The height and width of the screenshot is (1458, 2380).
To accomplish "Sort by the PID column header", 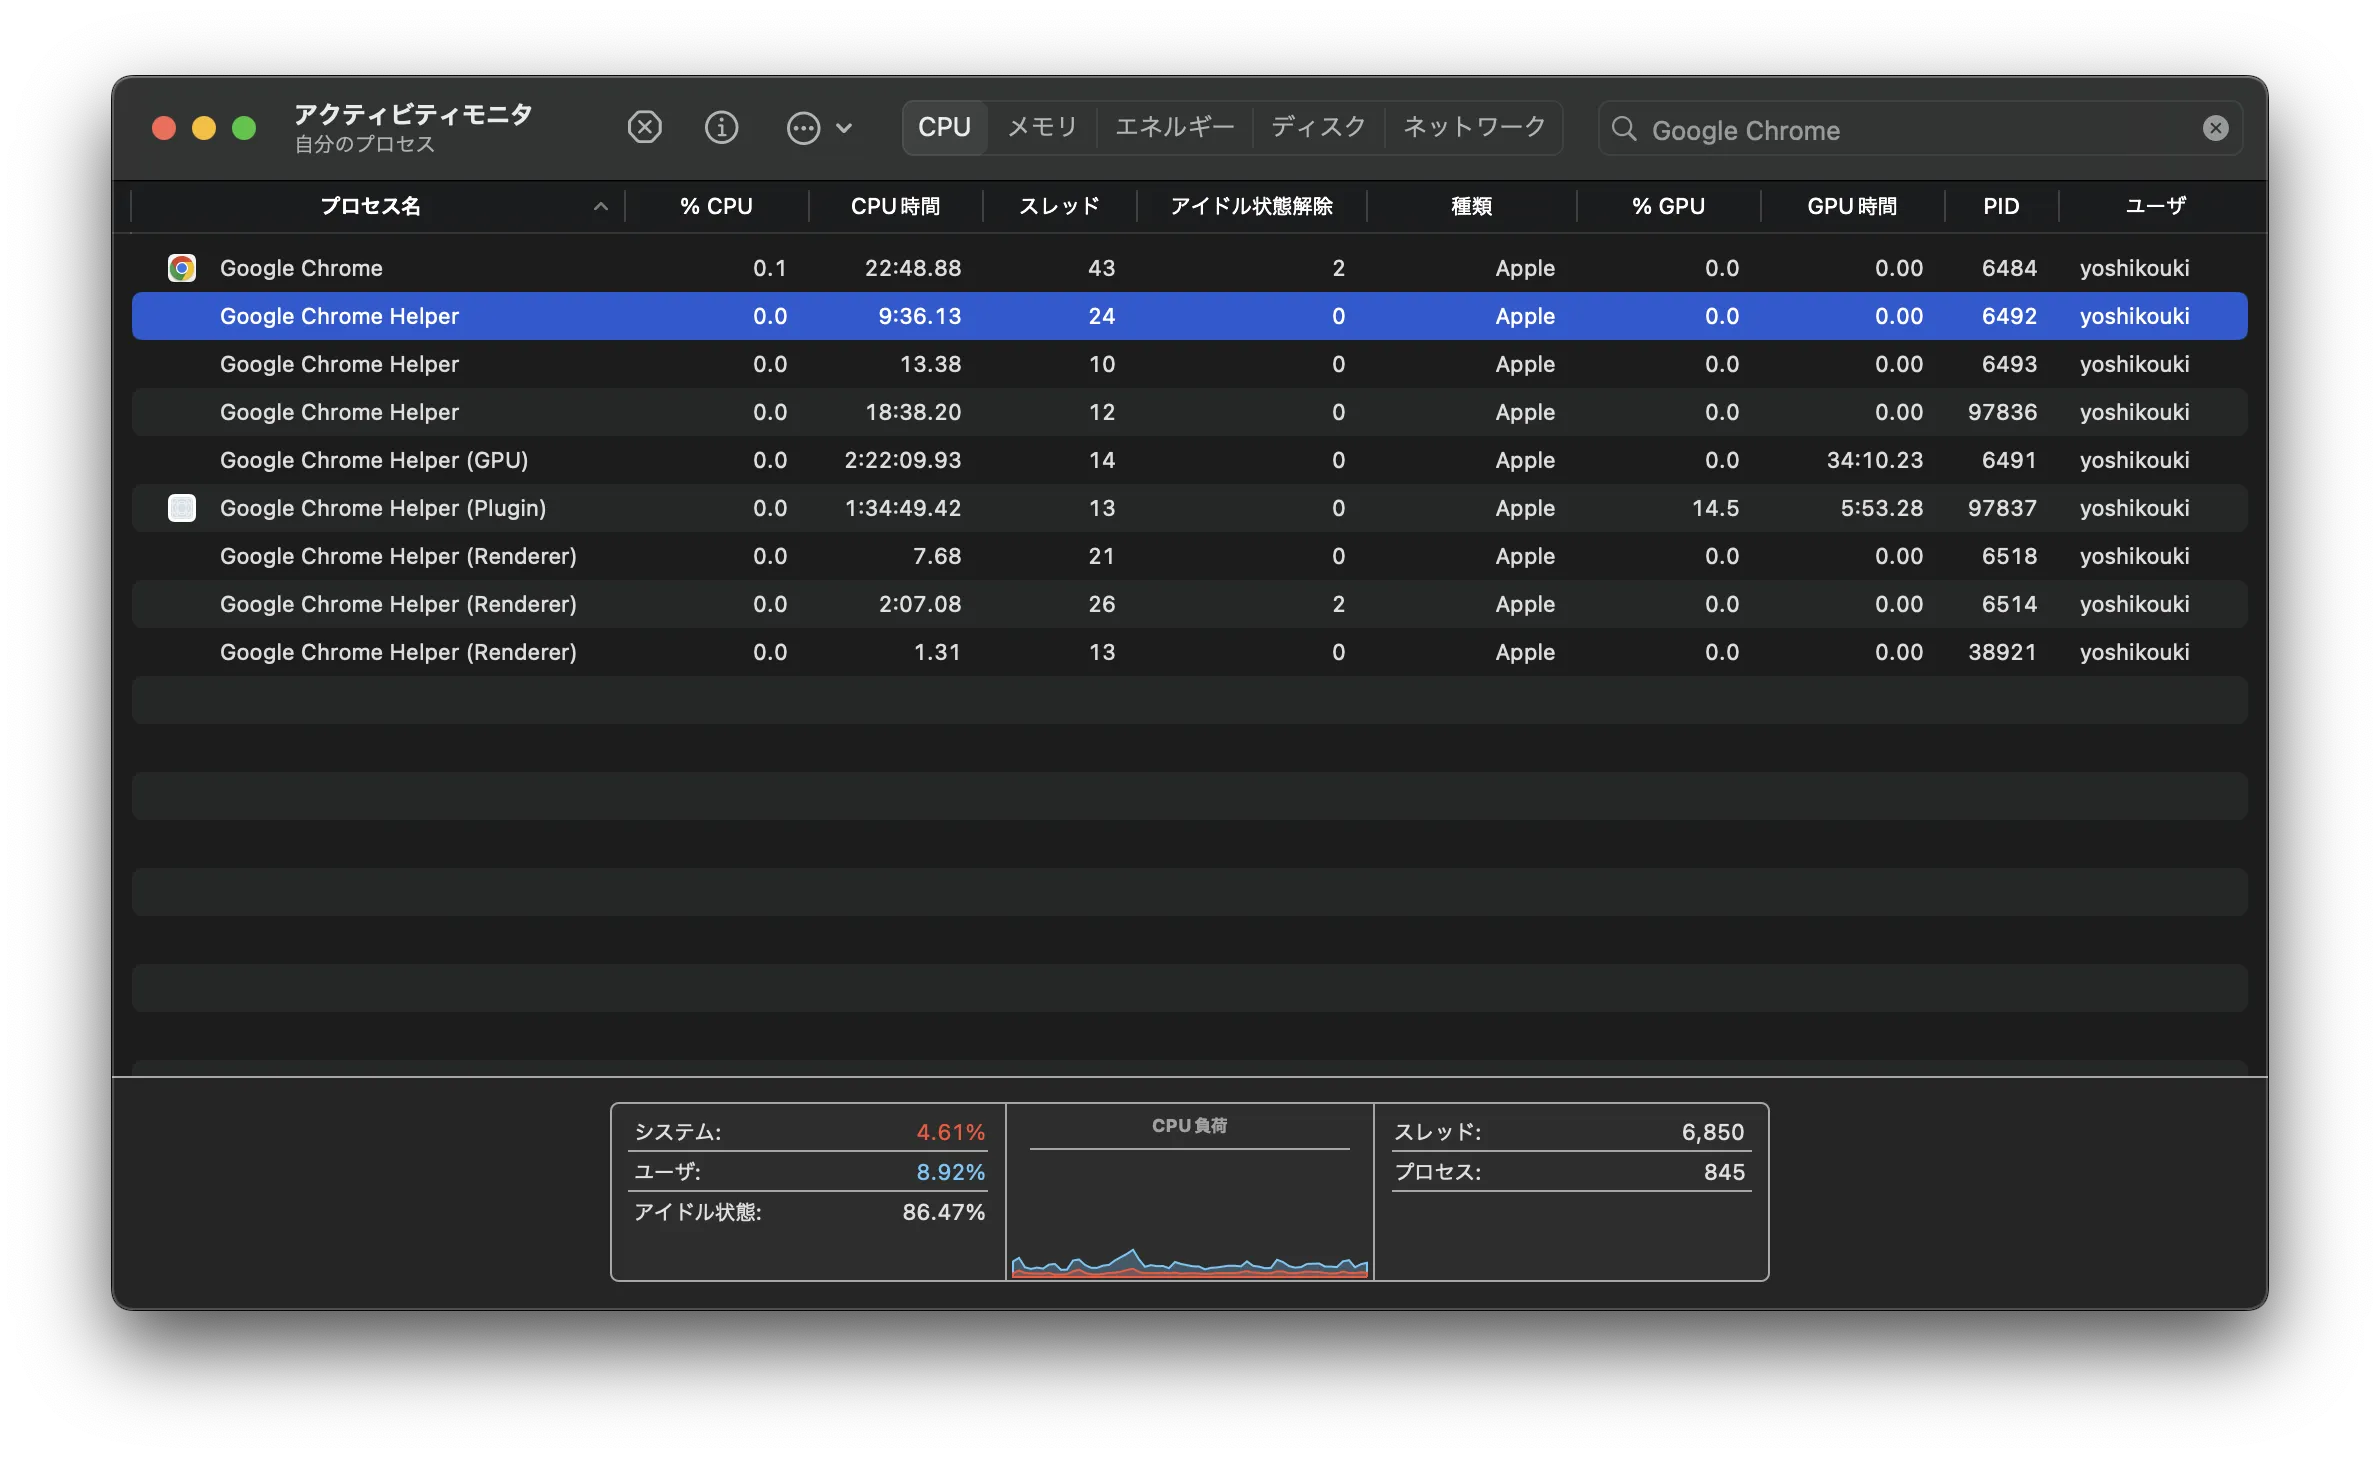I will [2001, 207].
